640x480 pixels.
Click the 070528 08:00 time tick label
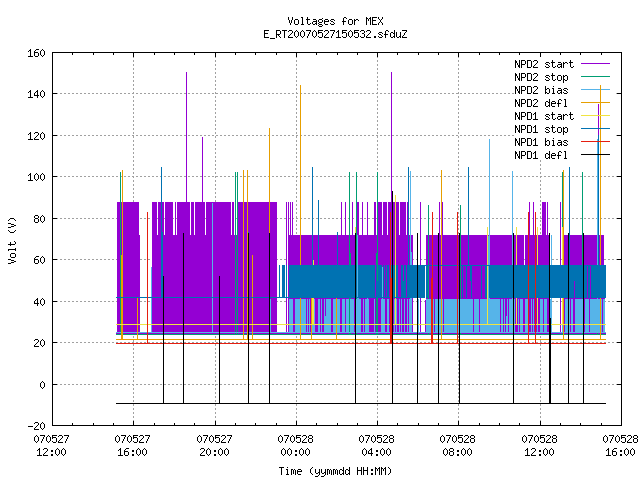(x=457, y=446)
